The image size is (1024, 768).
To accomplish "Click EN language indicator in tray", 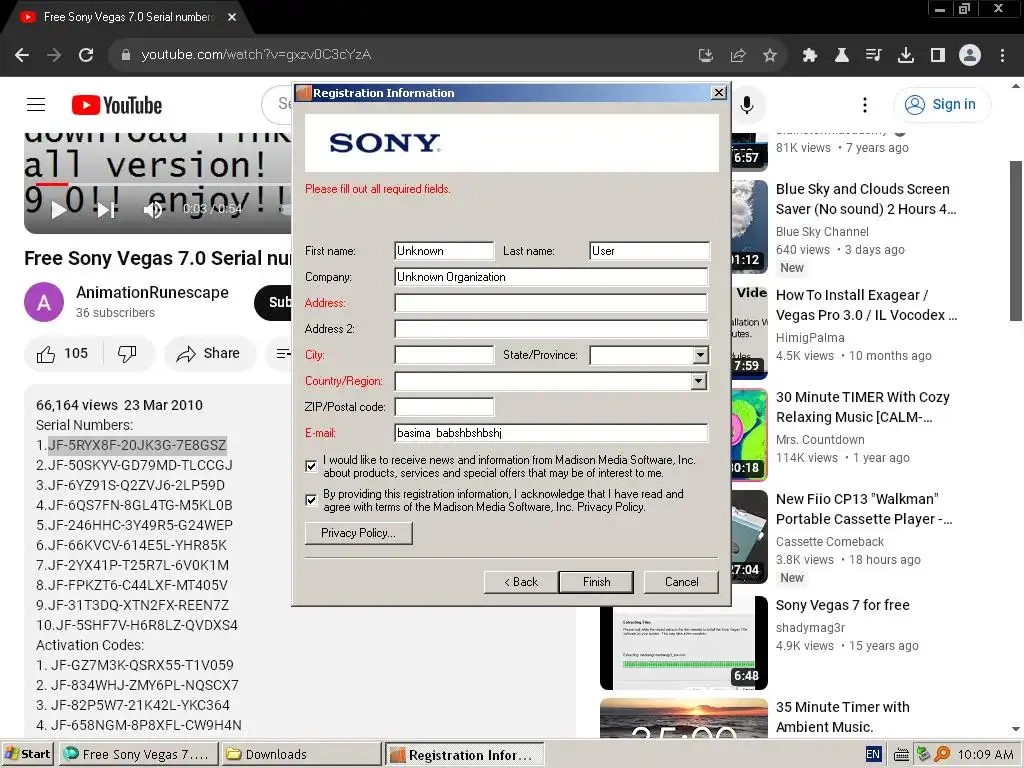I will click(x=873, y=754).
